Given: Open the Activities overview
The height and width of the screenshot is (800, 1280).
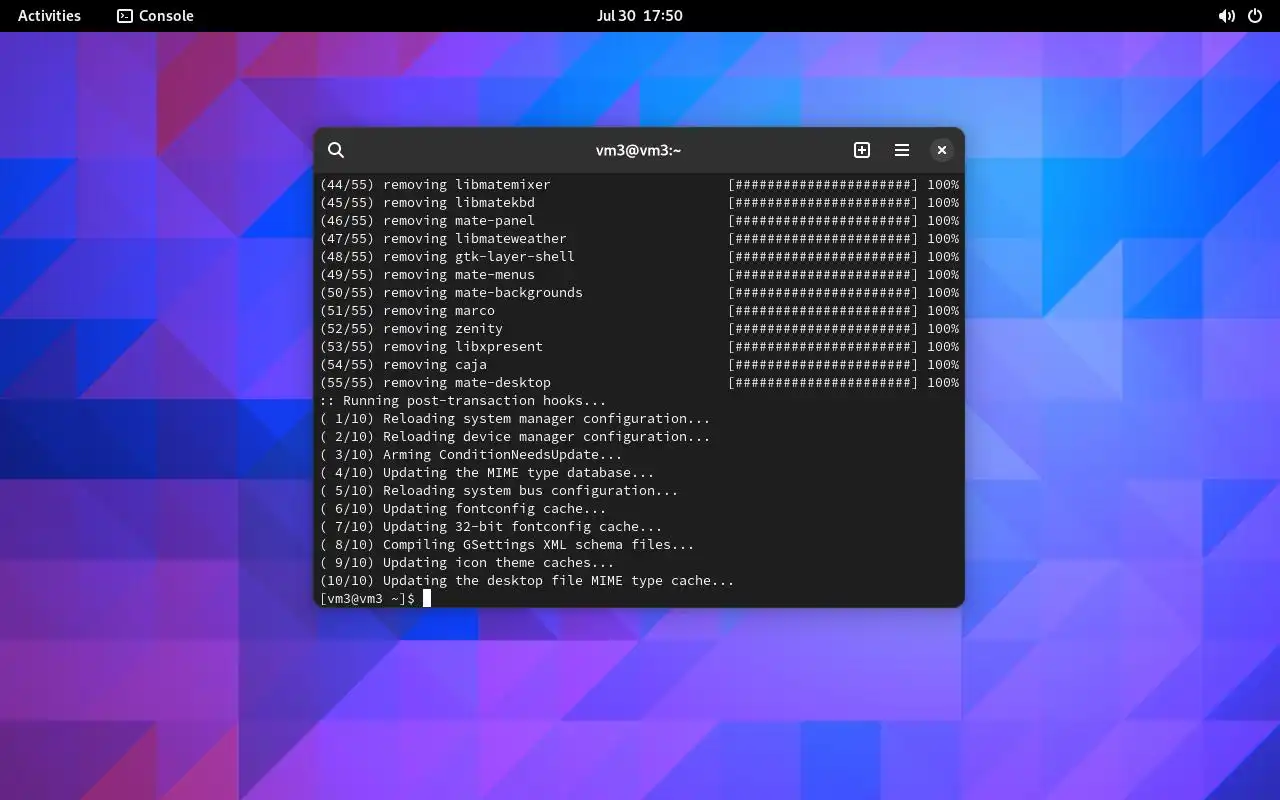Looking at the screenshot, I should [x=49, y=16].
